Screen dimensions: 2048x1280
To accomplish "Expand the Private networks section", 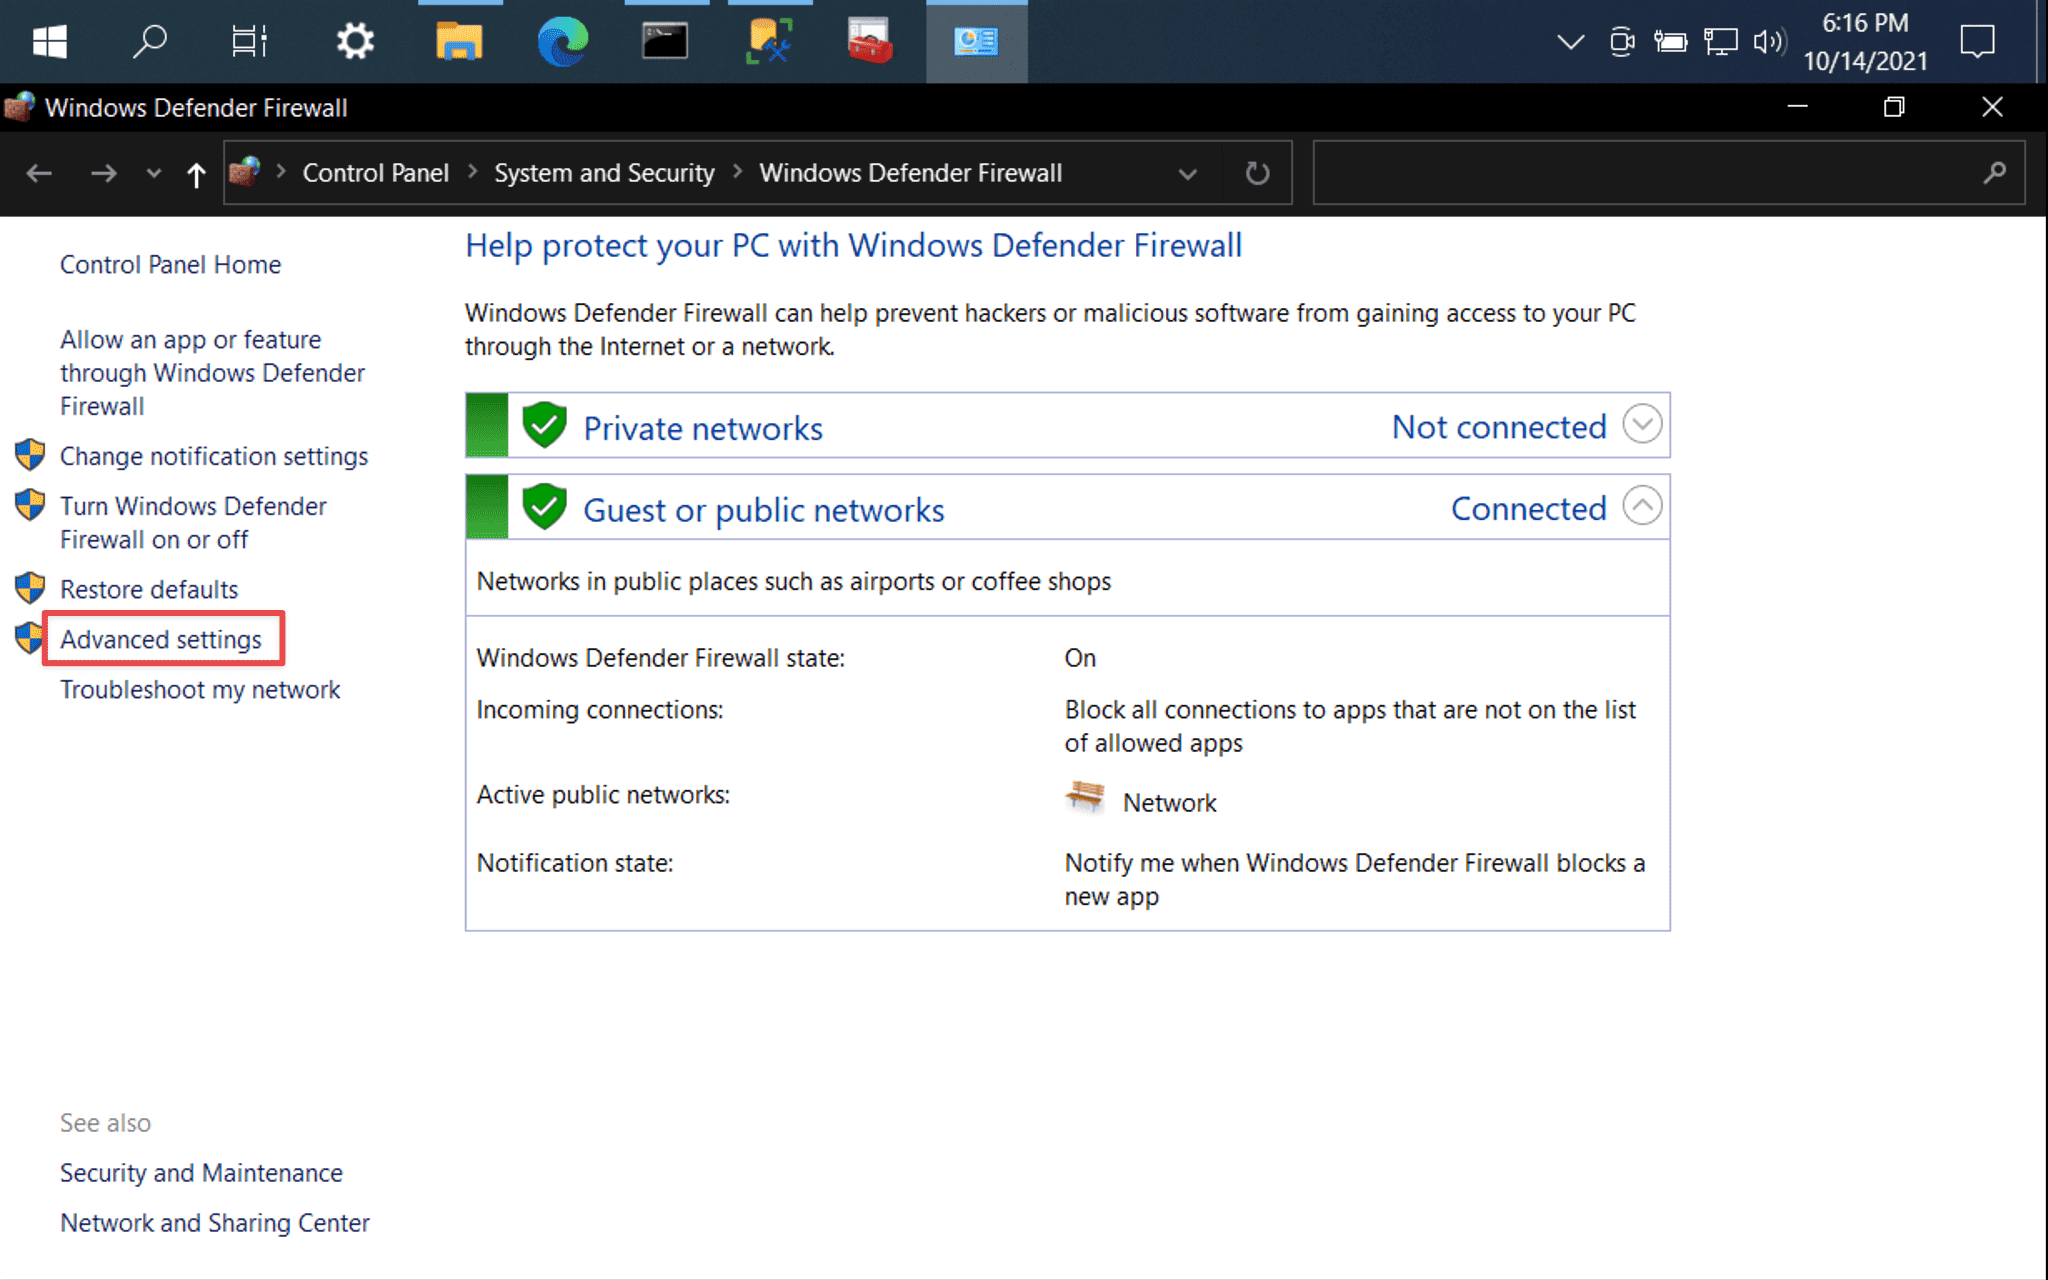I will pos(1642,424).
